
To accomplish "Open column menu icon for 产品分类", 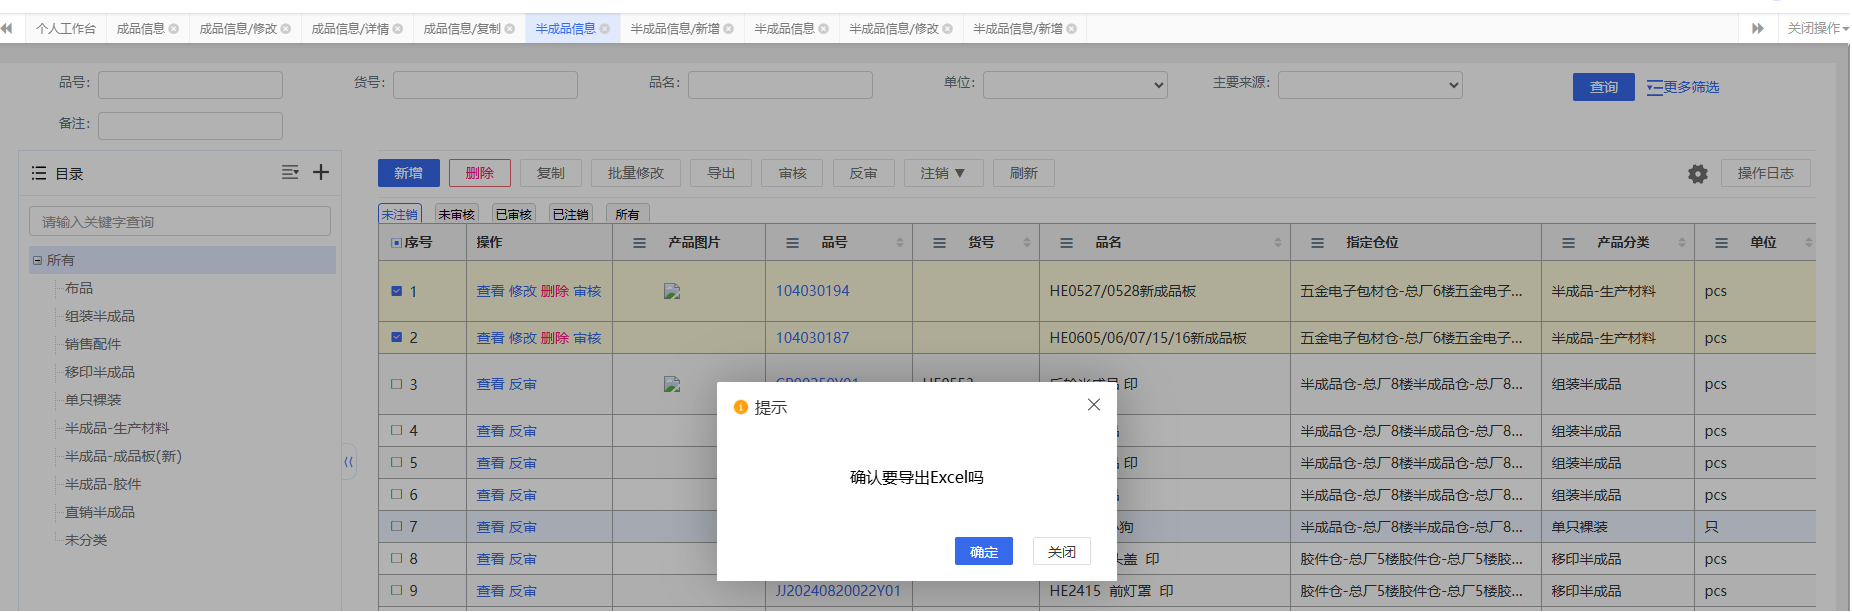I will pyautogui.click(x=1569, y=243).
